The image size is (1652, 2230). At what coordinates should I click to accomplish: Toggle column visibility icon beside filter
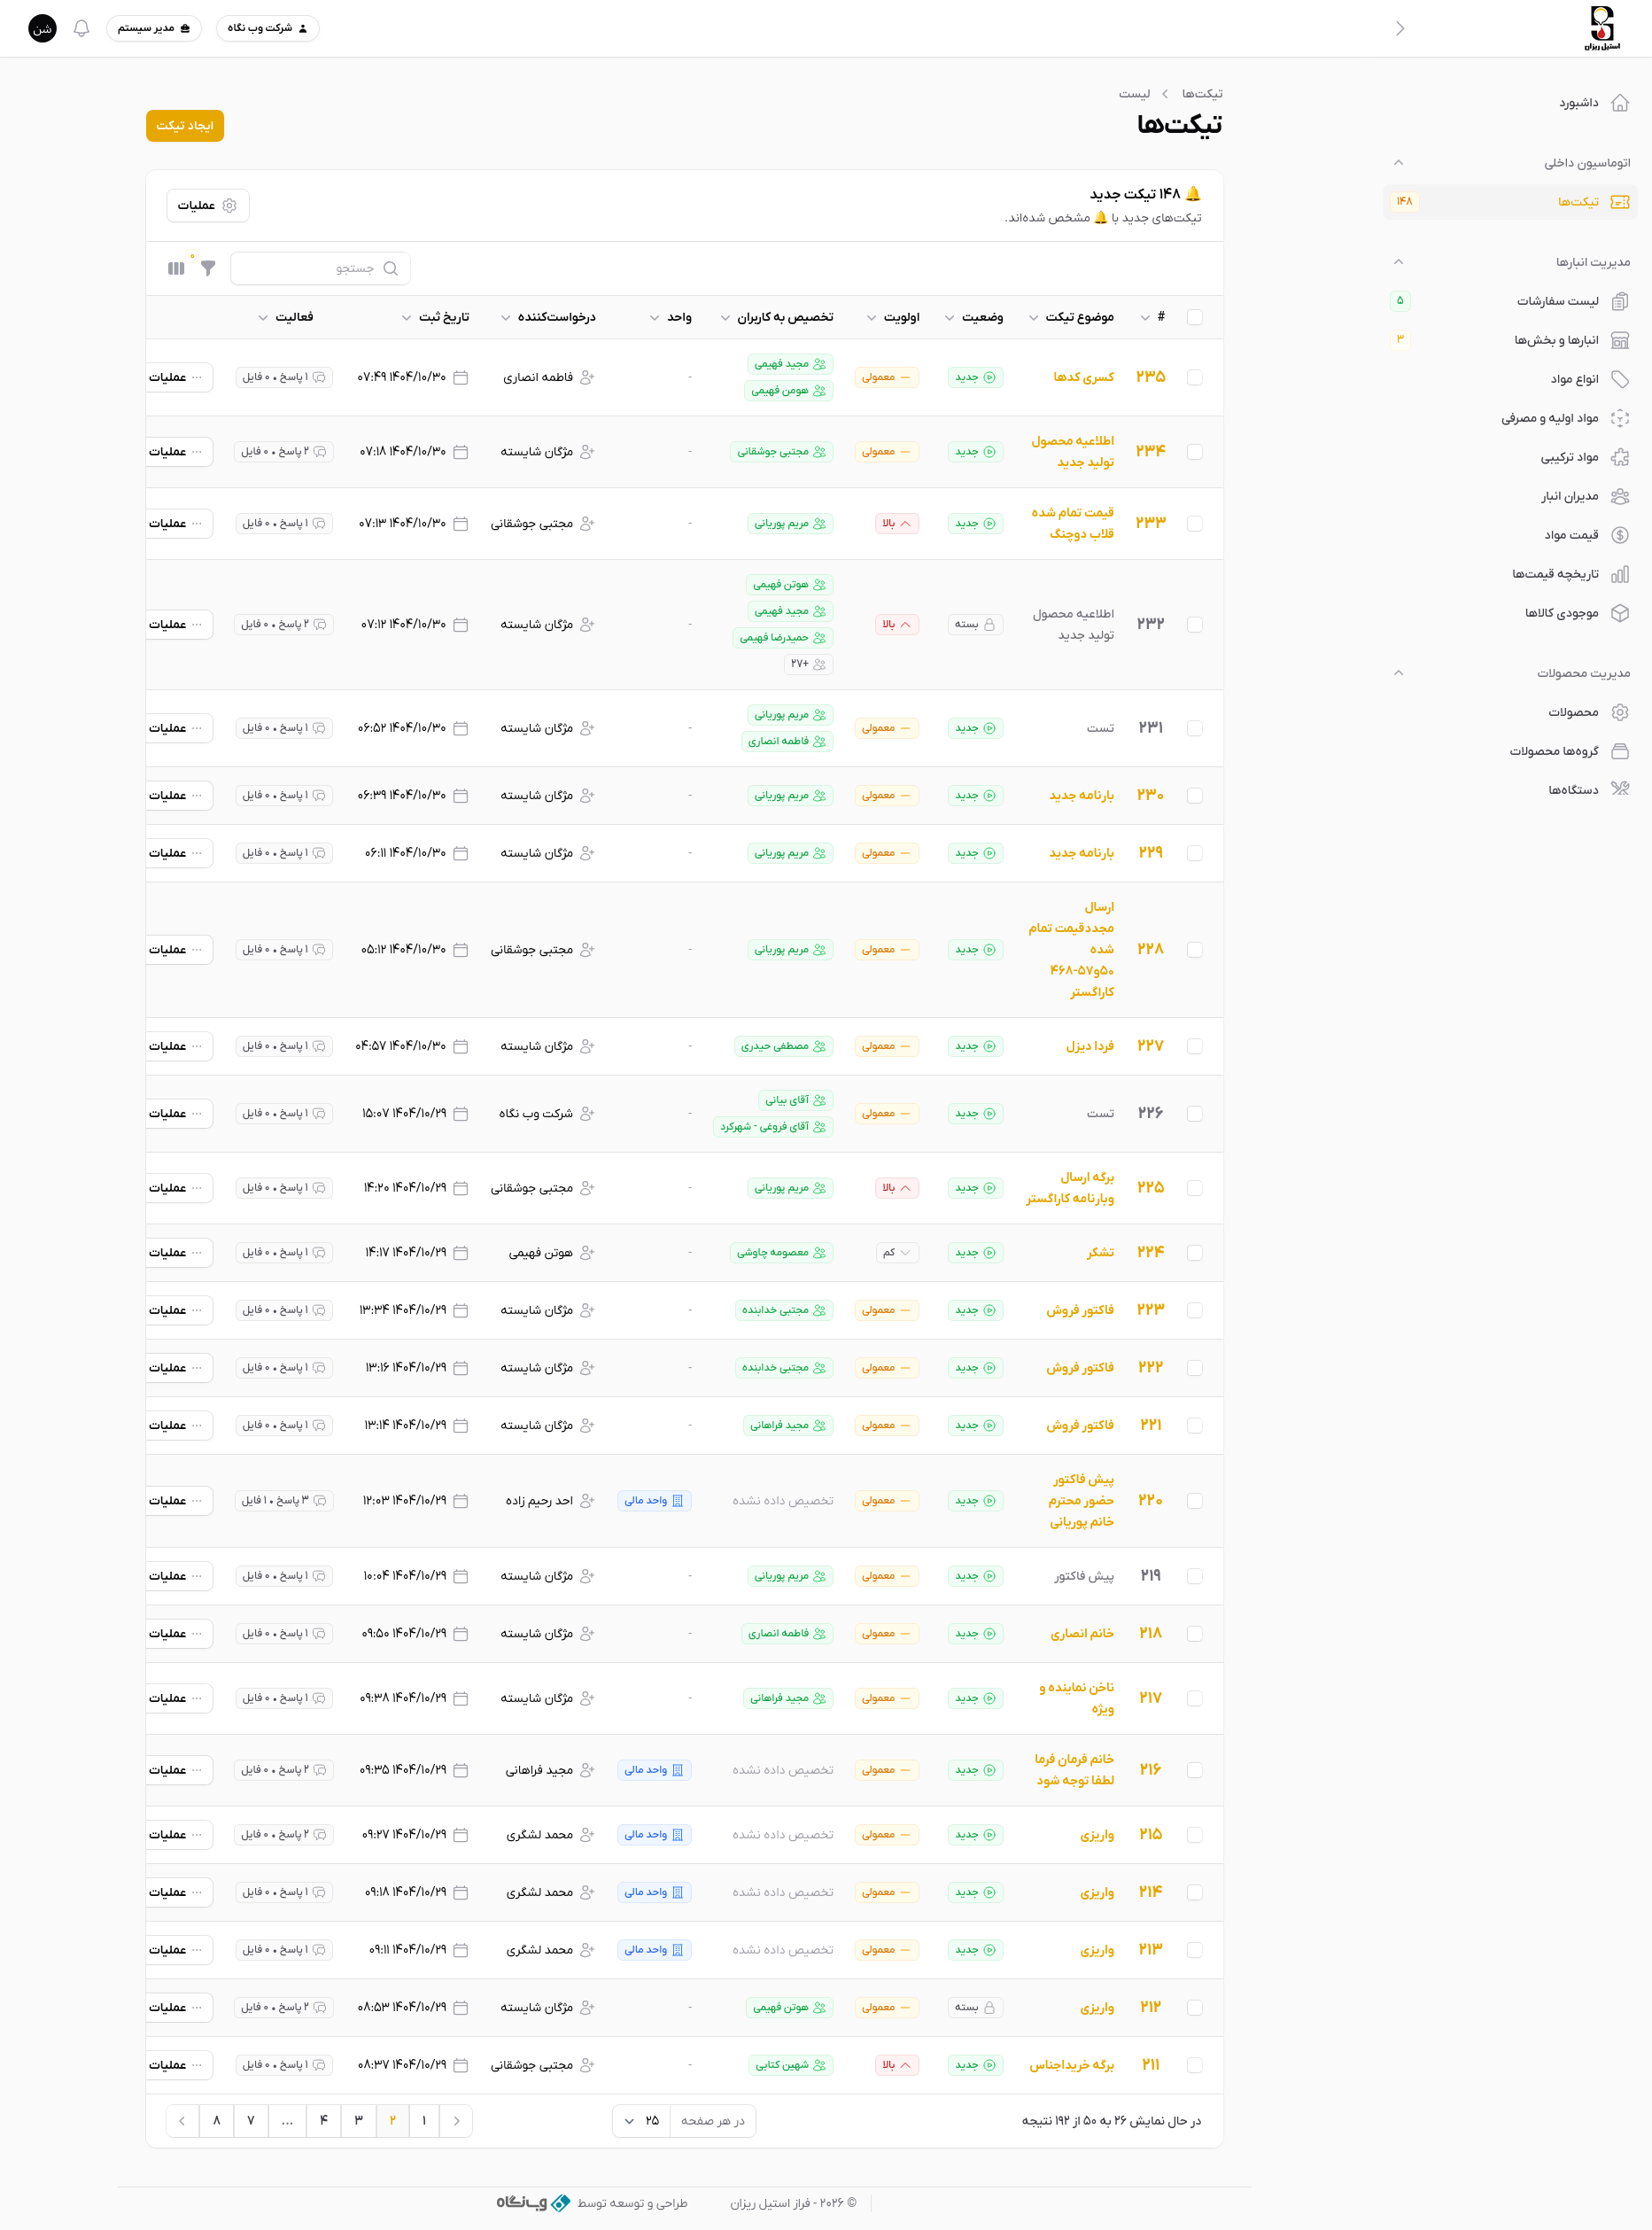tap(176, 268)
